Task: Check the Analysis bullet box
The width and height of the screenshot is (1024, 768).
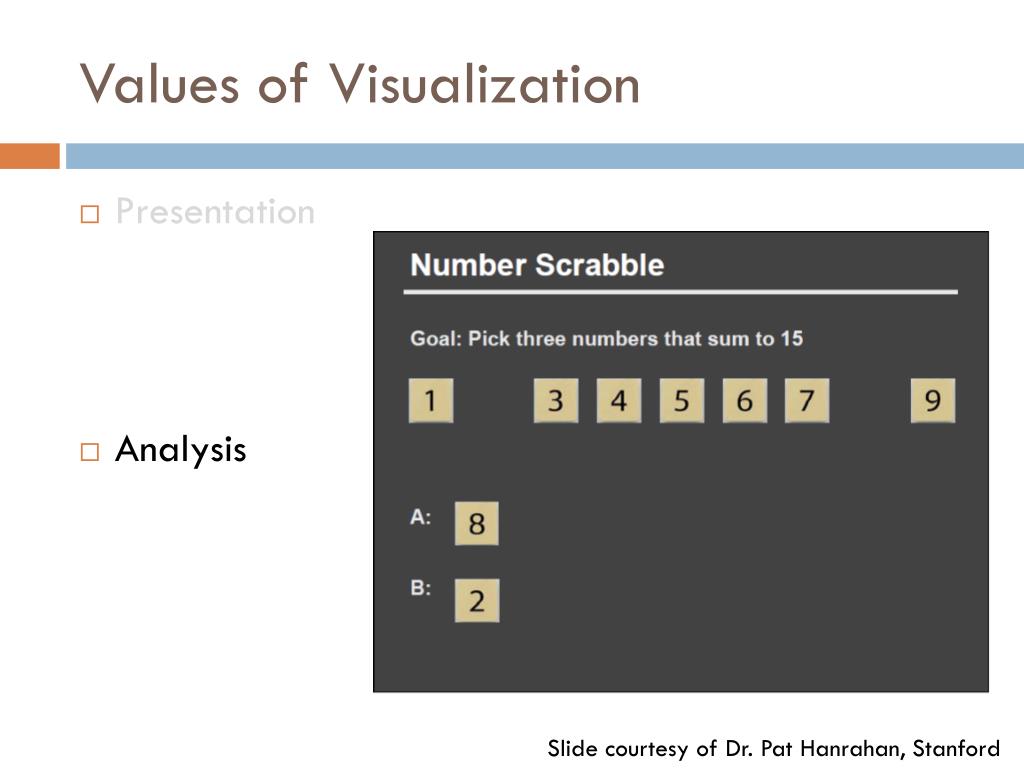Action: pyautogui.click(x=90, y=452)
